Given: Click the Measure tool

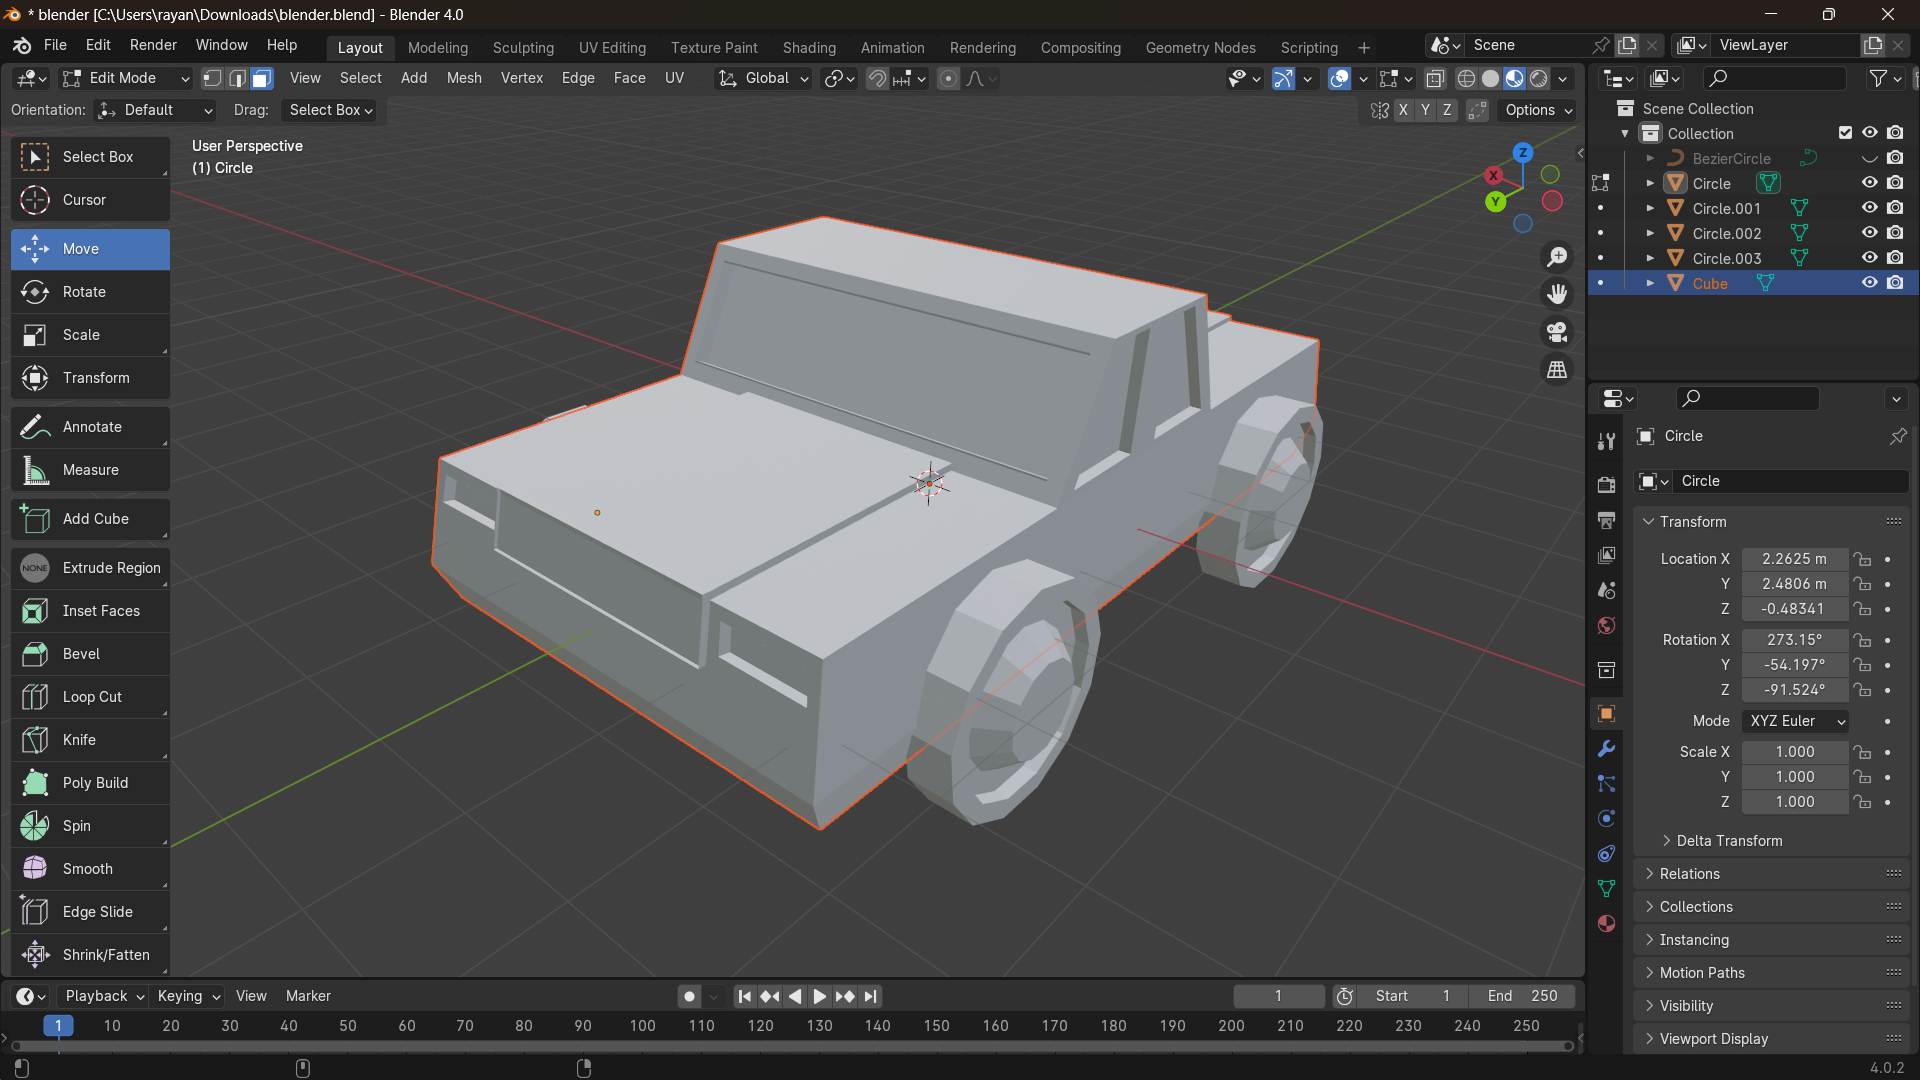Looking at the screenshot, I should [90, 470].
